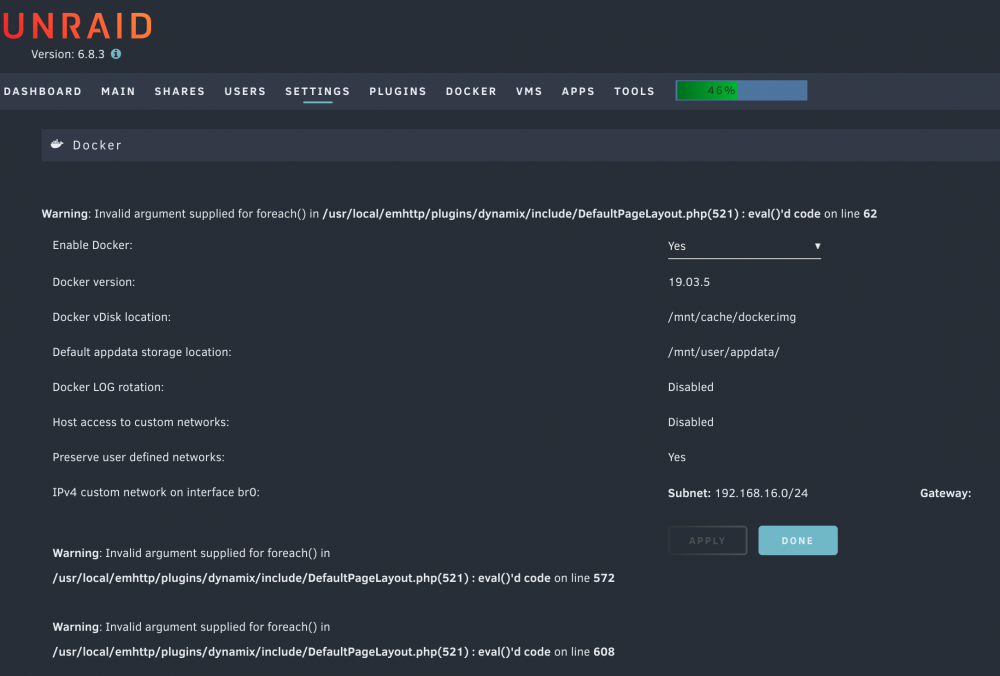This screenshot has height=676, width=1000.
Task: Click the 46% progress bar
Action: pyautogui.click(x=741, y=91)
